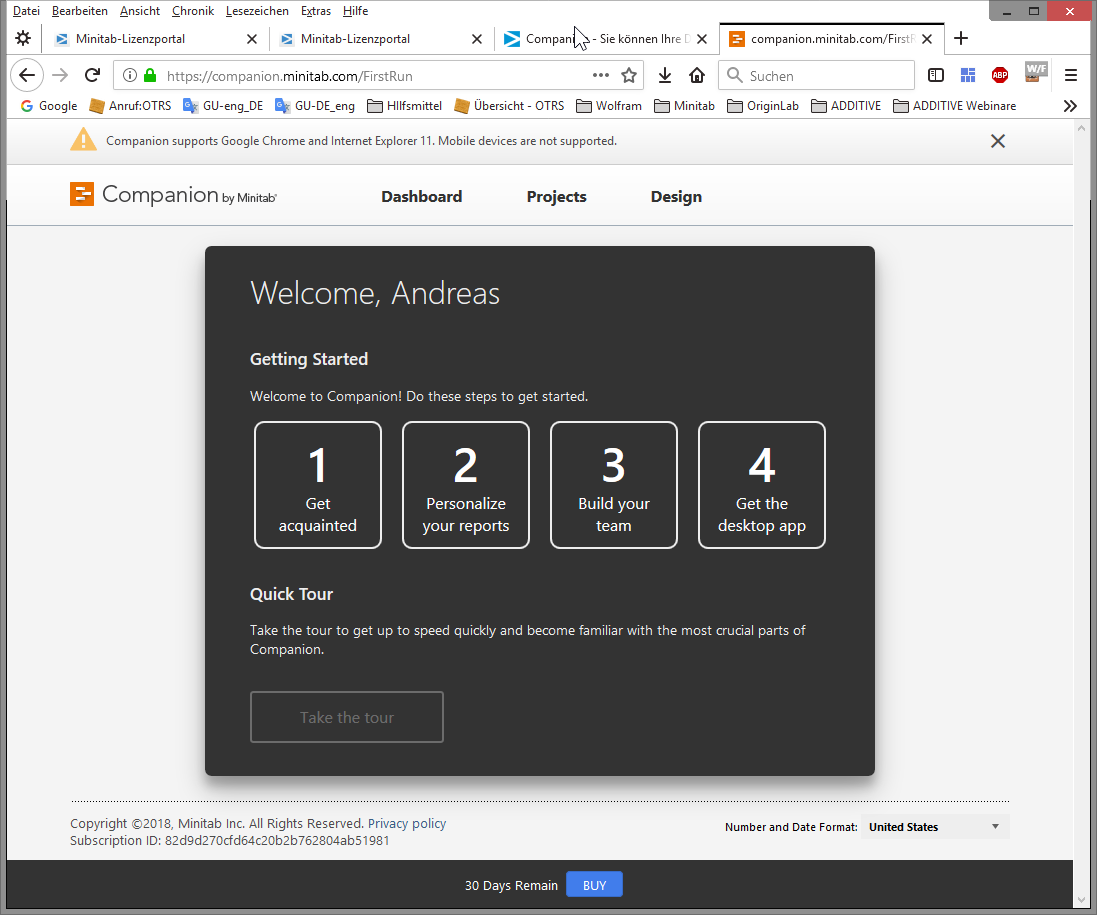The width and height of the screenshot is (1097, 915).
Task: Click the Subscription ID text
Action: click(229, 841)
